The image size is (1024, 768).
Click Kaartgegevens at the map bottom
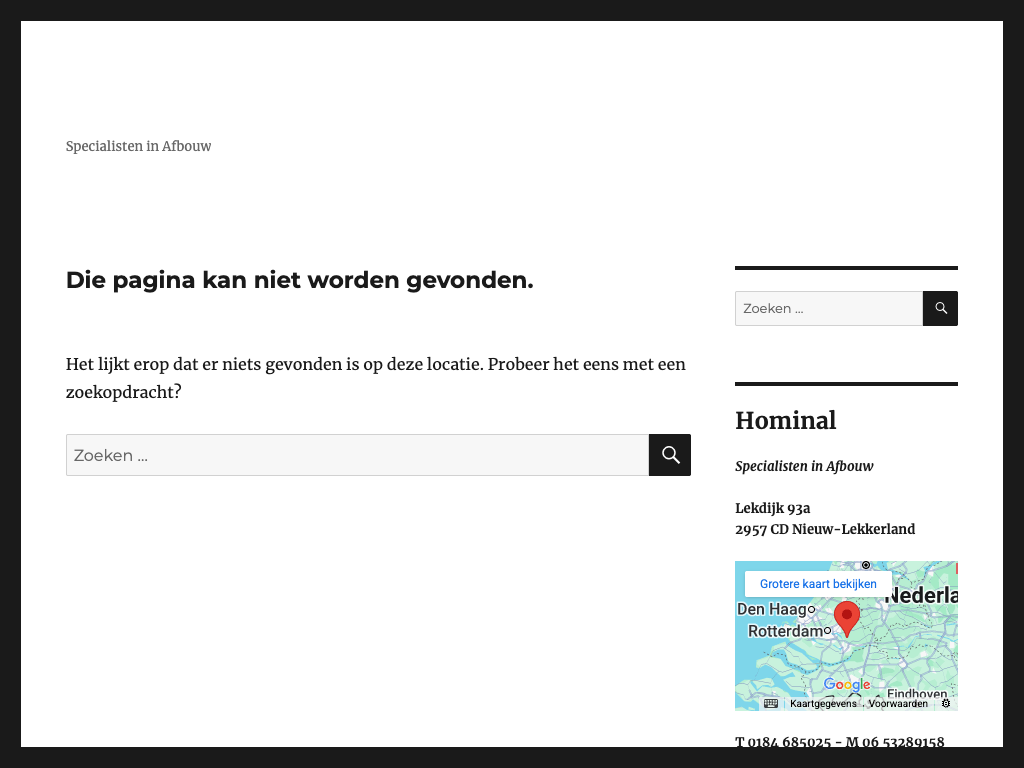pyautogui.click(x=823, y=704)
